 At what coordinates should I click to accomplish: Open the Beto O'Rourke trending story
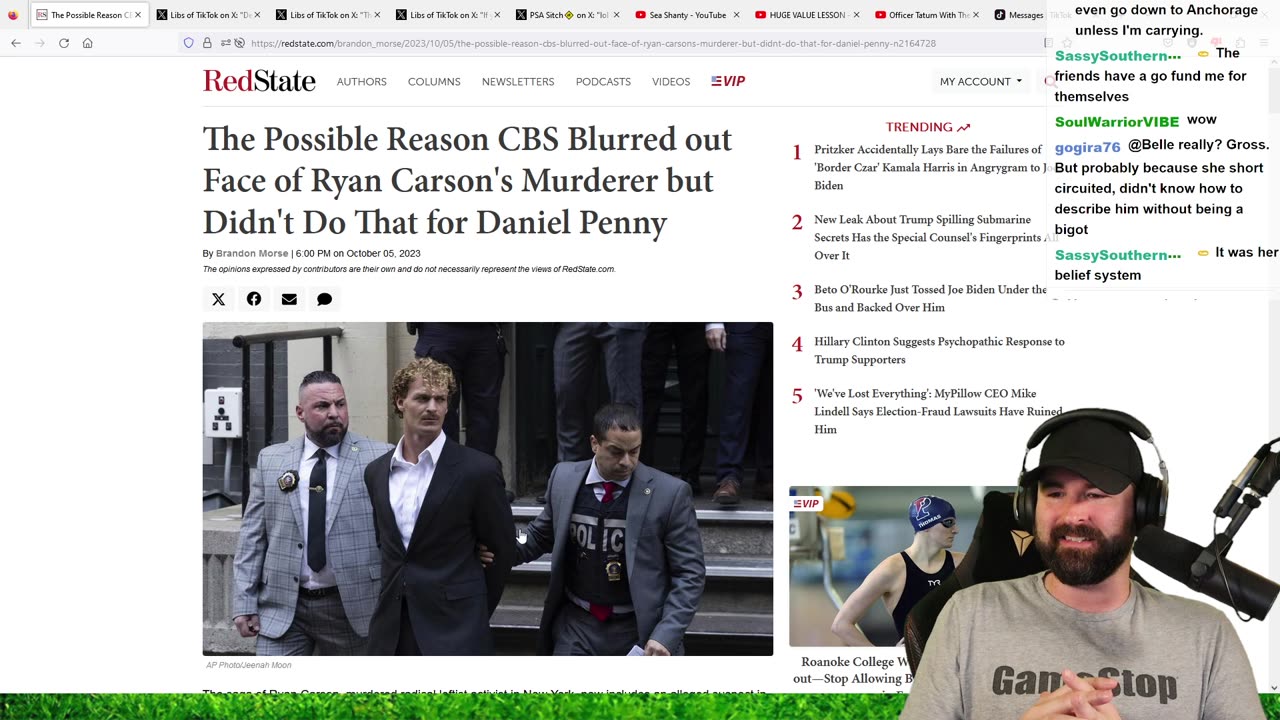click(928, 298)
